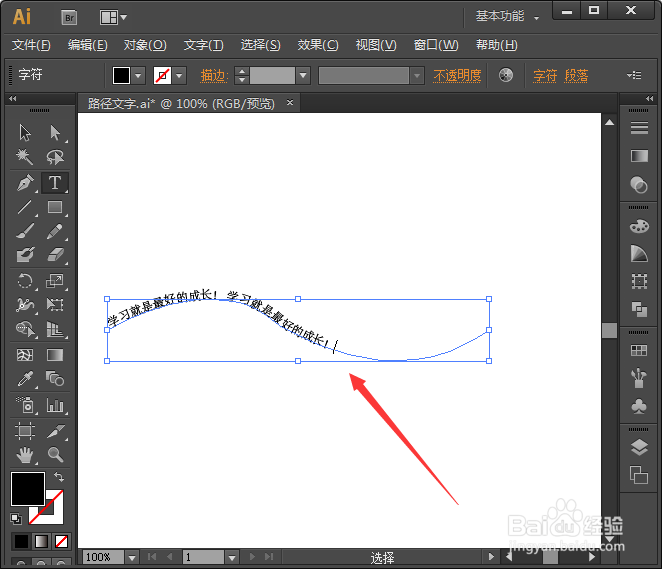Open the Layers panel icon
The image size is (662, 569).
639,448
